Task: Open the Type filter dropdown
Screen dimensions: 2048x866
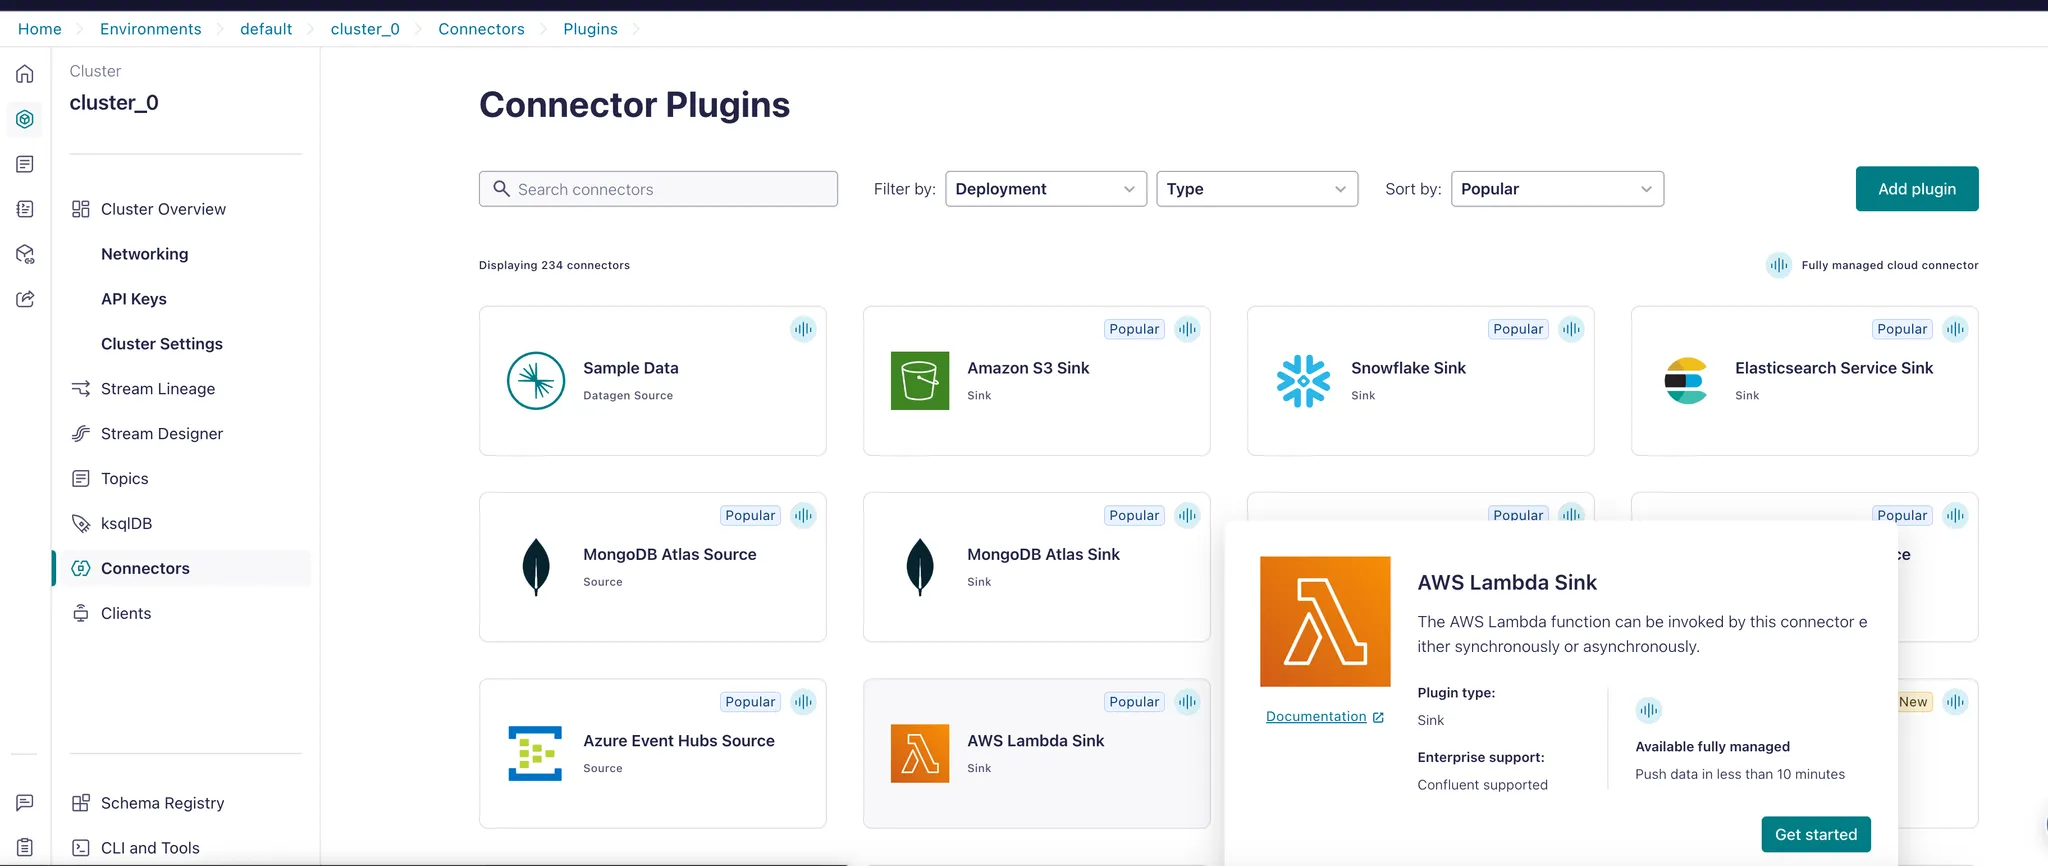Action: [x=1257, y=189]
